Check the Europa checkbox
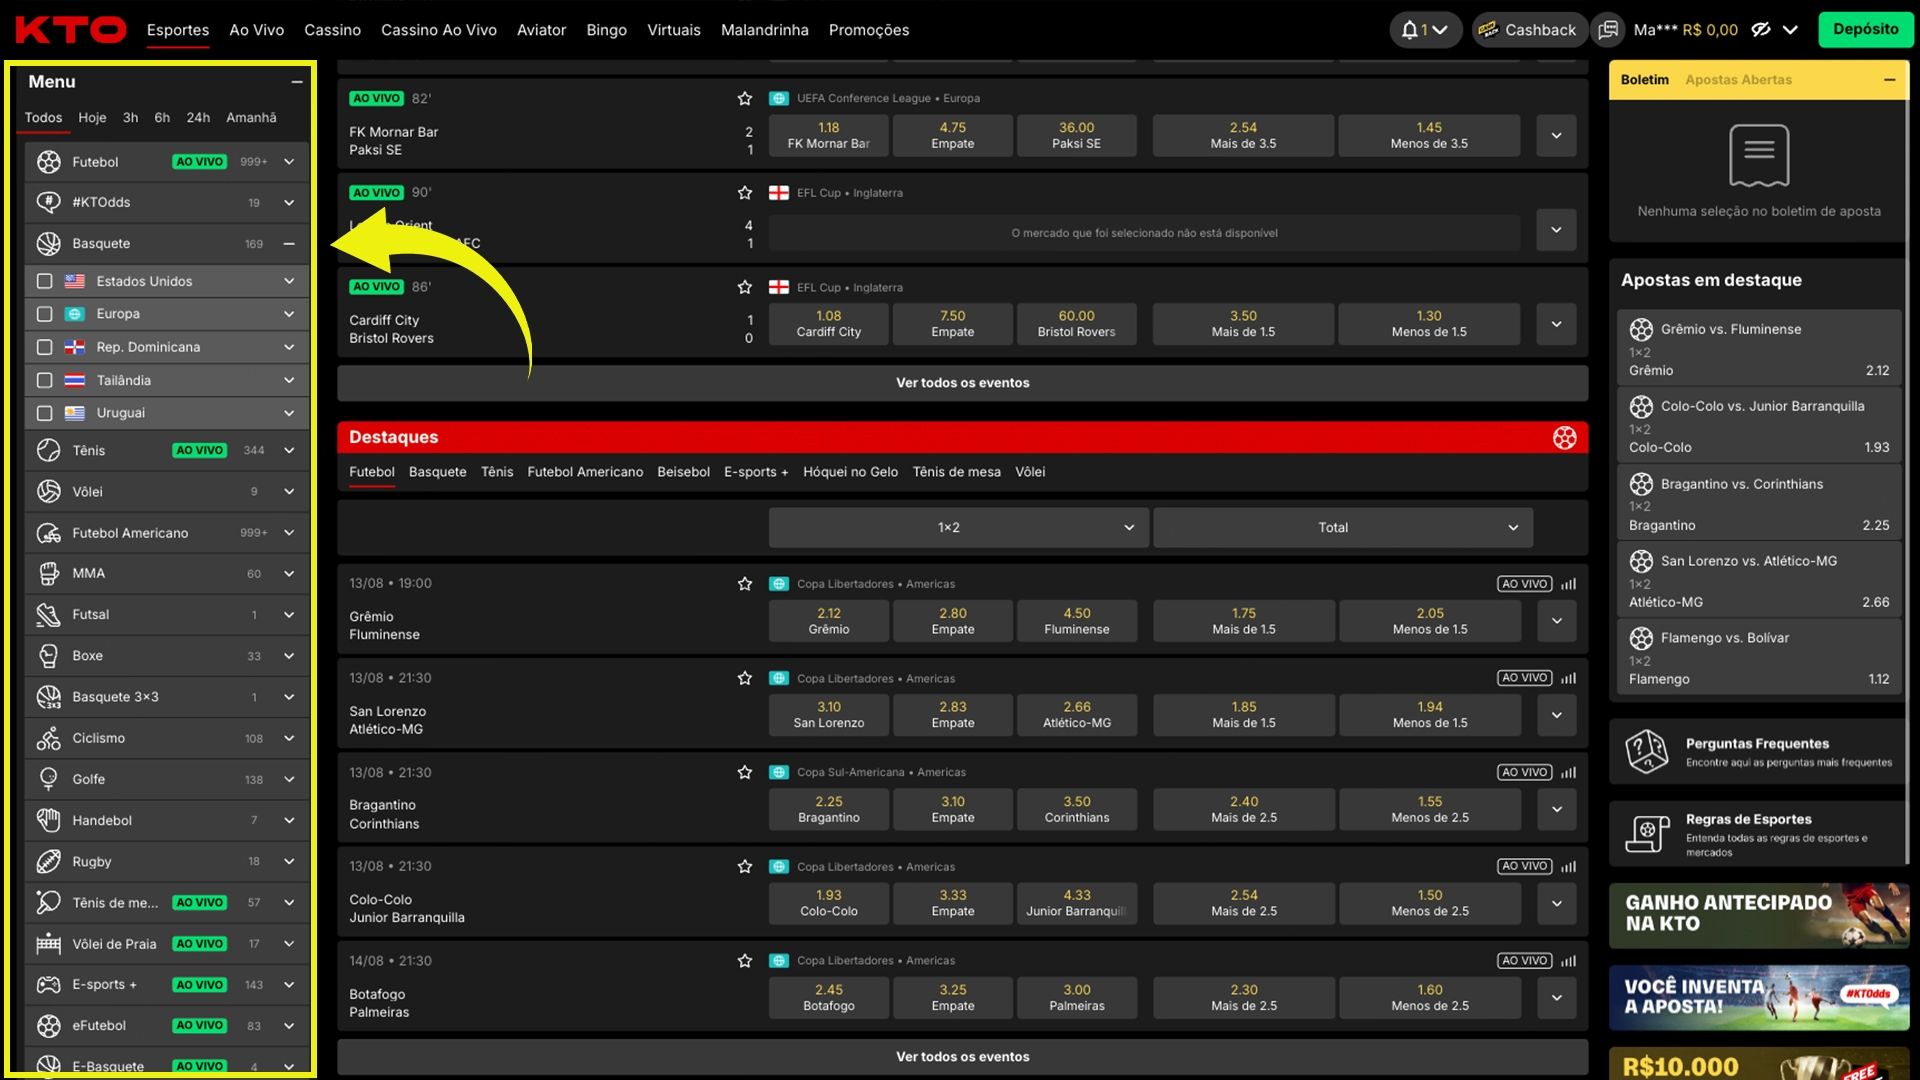 coord(44,314)
